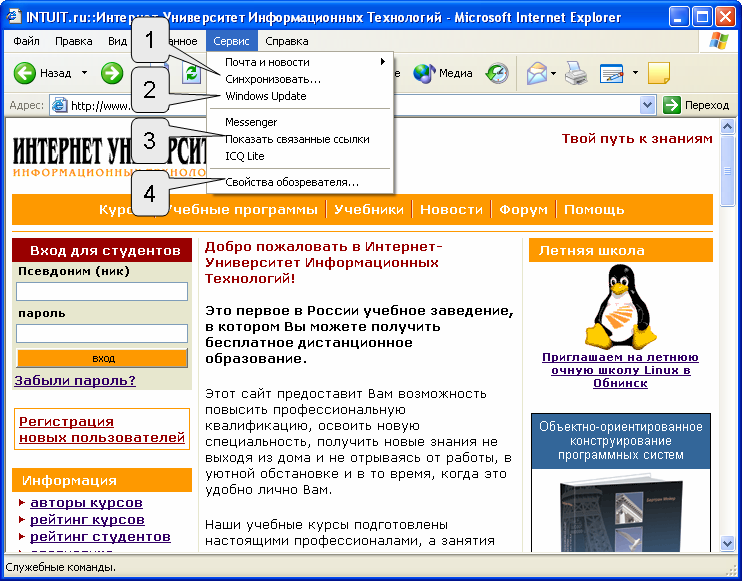Image resolution: width=742 pixels, height=581 pixels.
Task: Select ICQ Lite menu item
Action: (x=300, y=156)
